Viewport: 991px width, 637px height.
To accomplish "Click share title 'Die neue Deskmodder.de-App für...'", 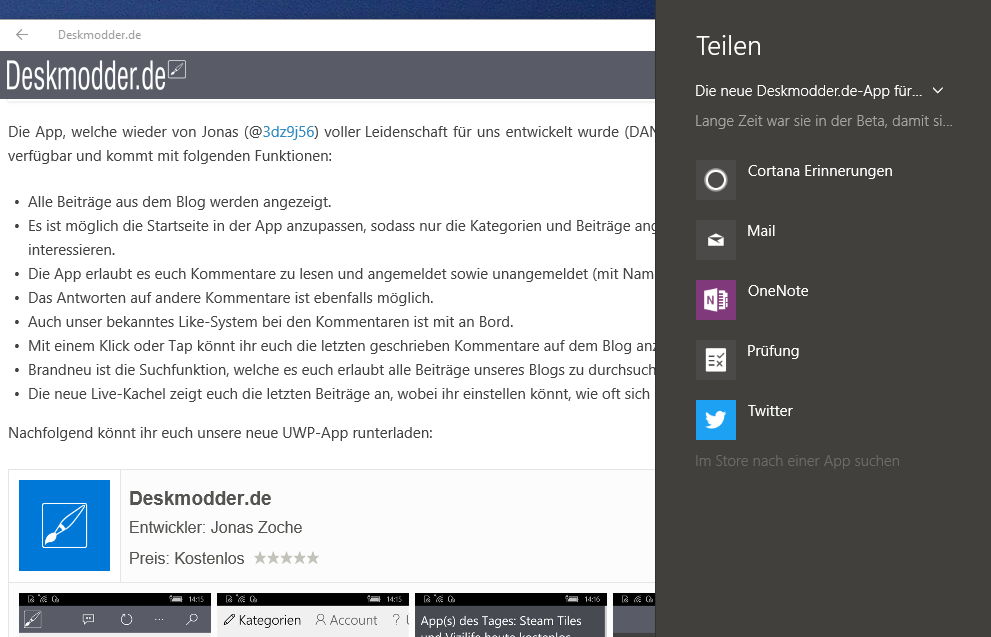I will (808, 90).
